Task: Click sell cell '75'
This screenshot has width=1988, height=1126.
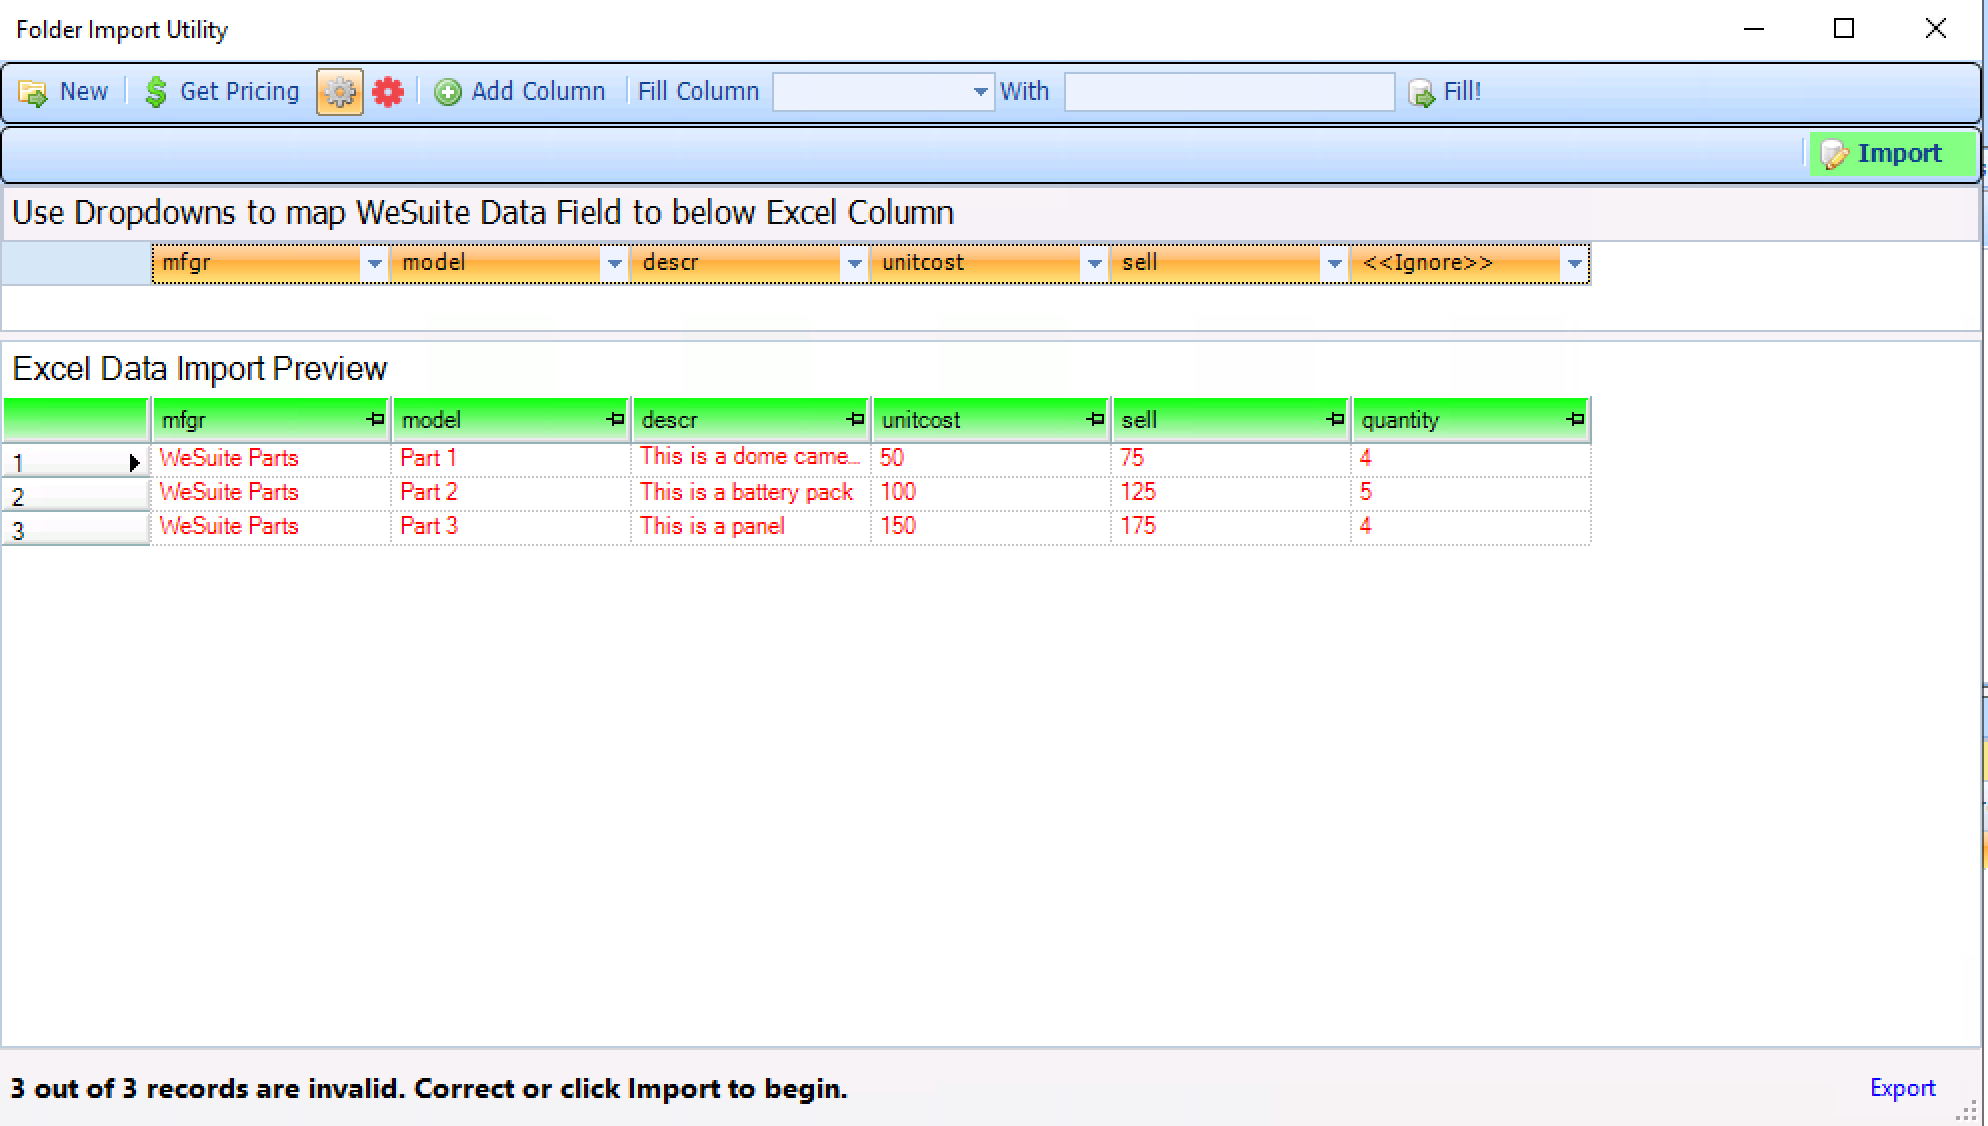Action: 1231,459
